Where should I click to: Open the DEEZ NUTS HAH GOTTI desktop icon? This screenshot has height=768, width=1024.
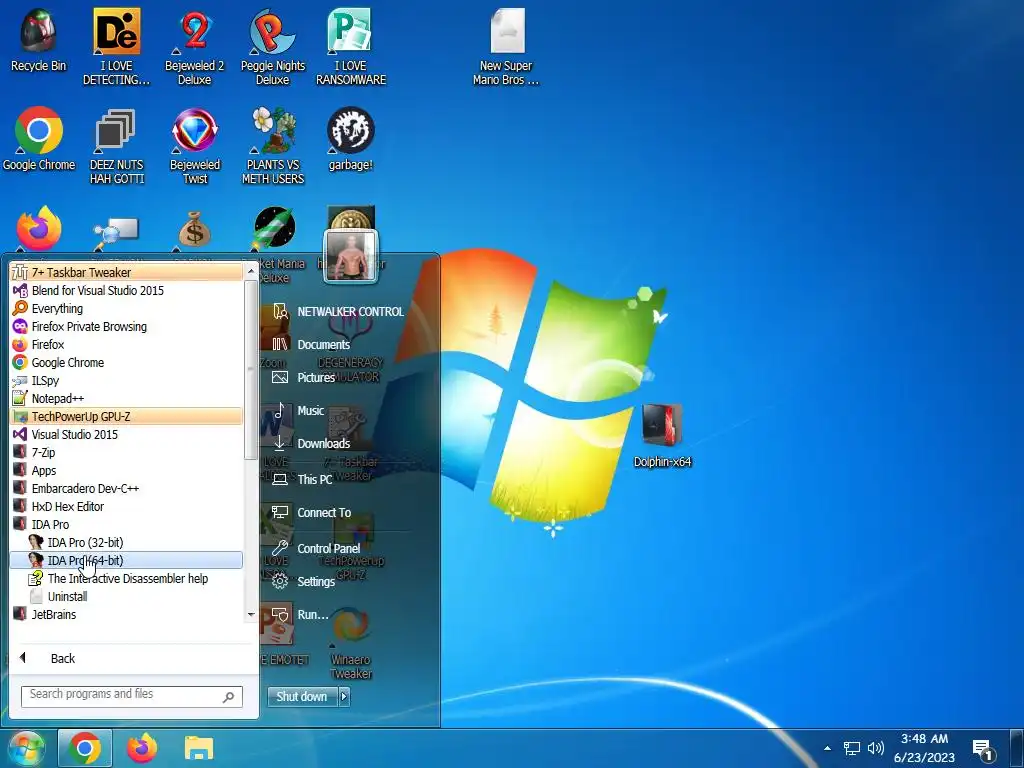point(116,145)
